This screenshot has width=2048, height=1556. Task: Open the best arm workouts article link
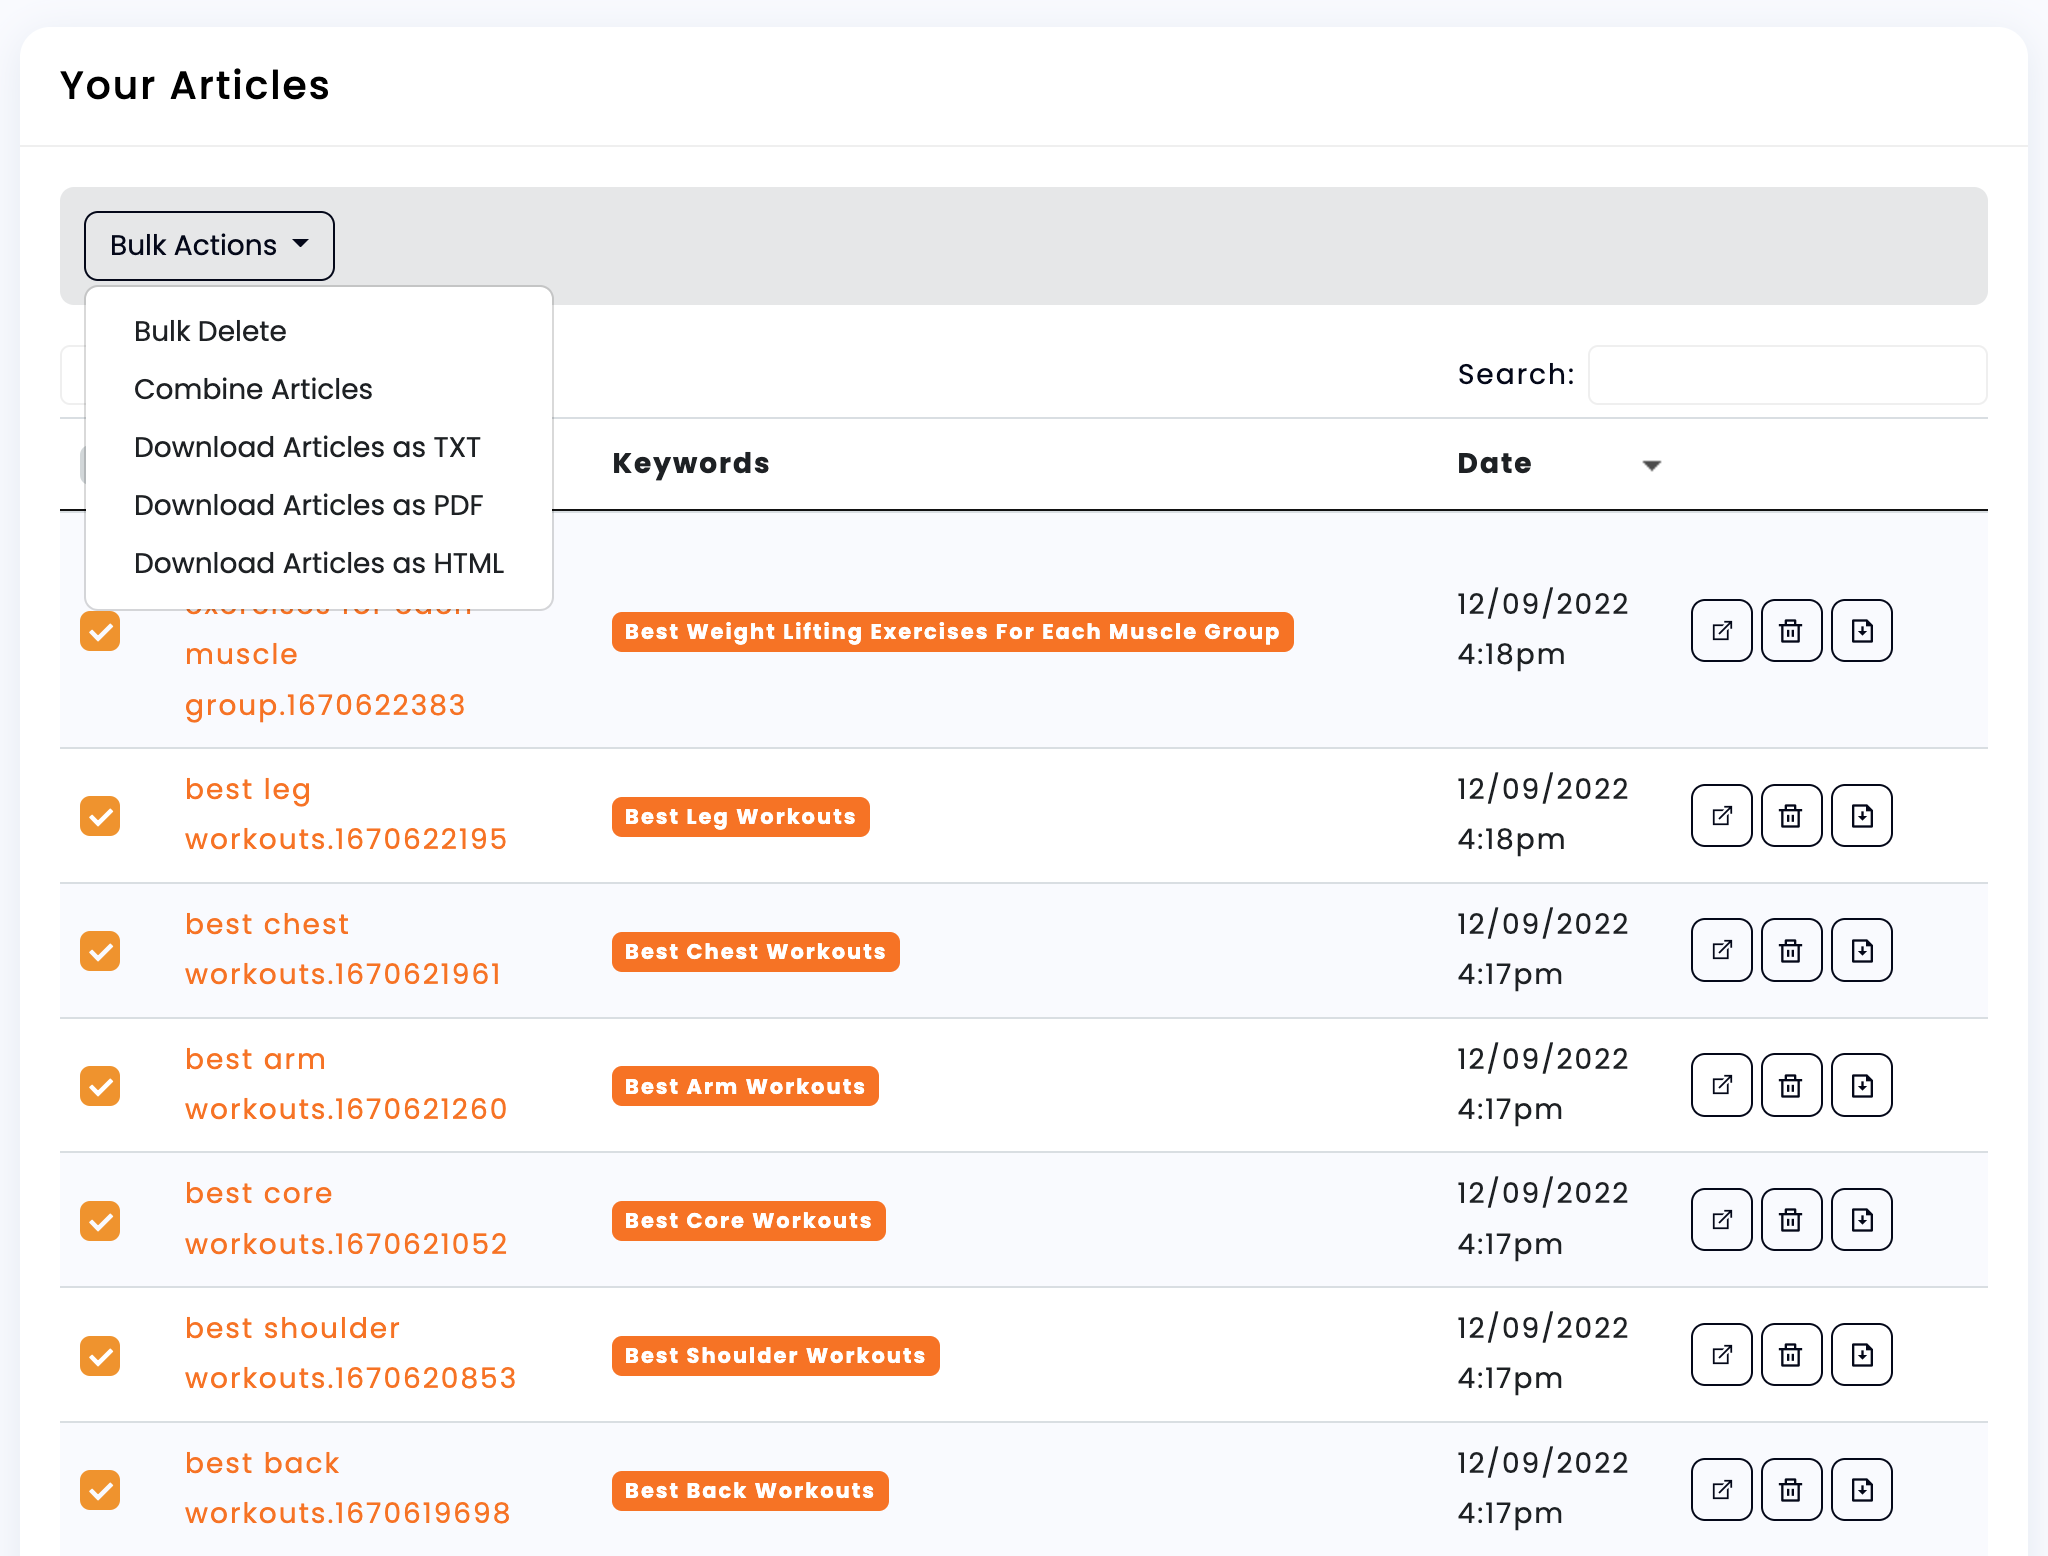[x=345, y=1083]
